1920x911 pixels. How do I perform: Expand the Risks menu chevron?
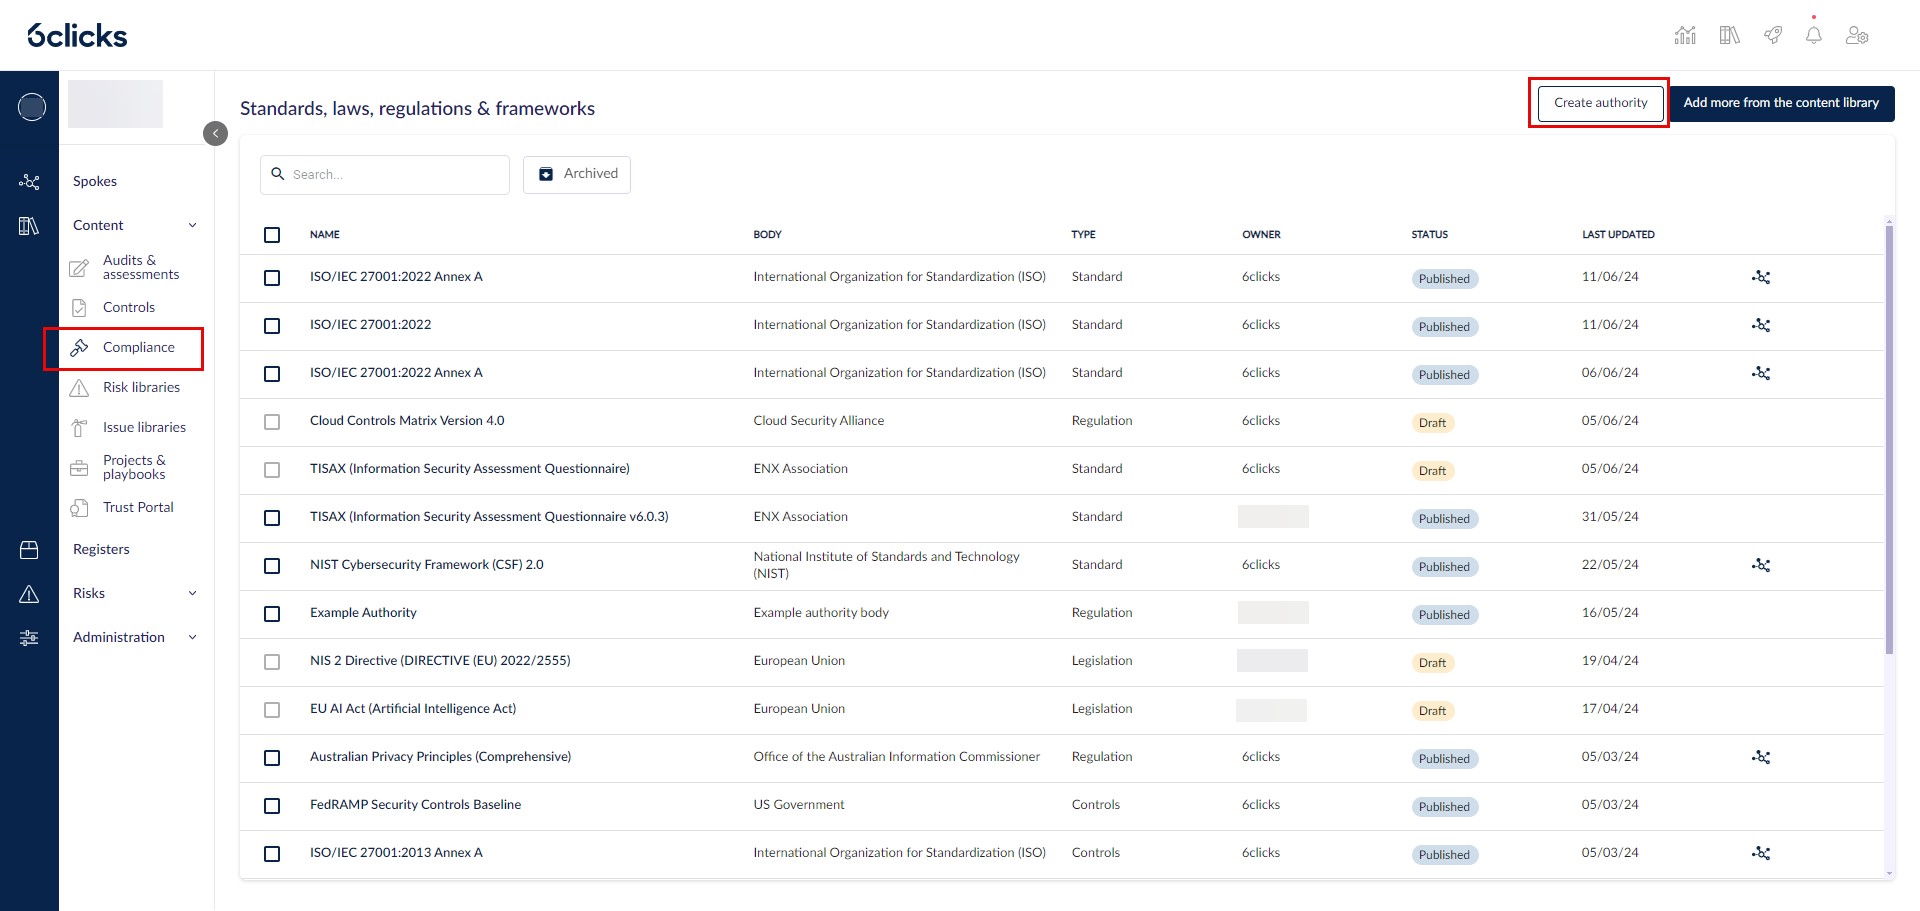click(x=193, y=593)
